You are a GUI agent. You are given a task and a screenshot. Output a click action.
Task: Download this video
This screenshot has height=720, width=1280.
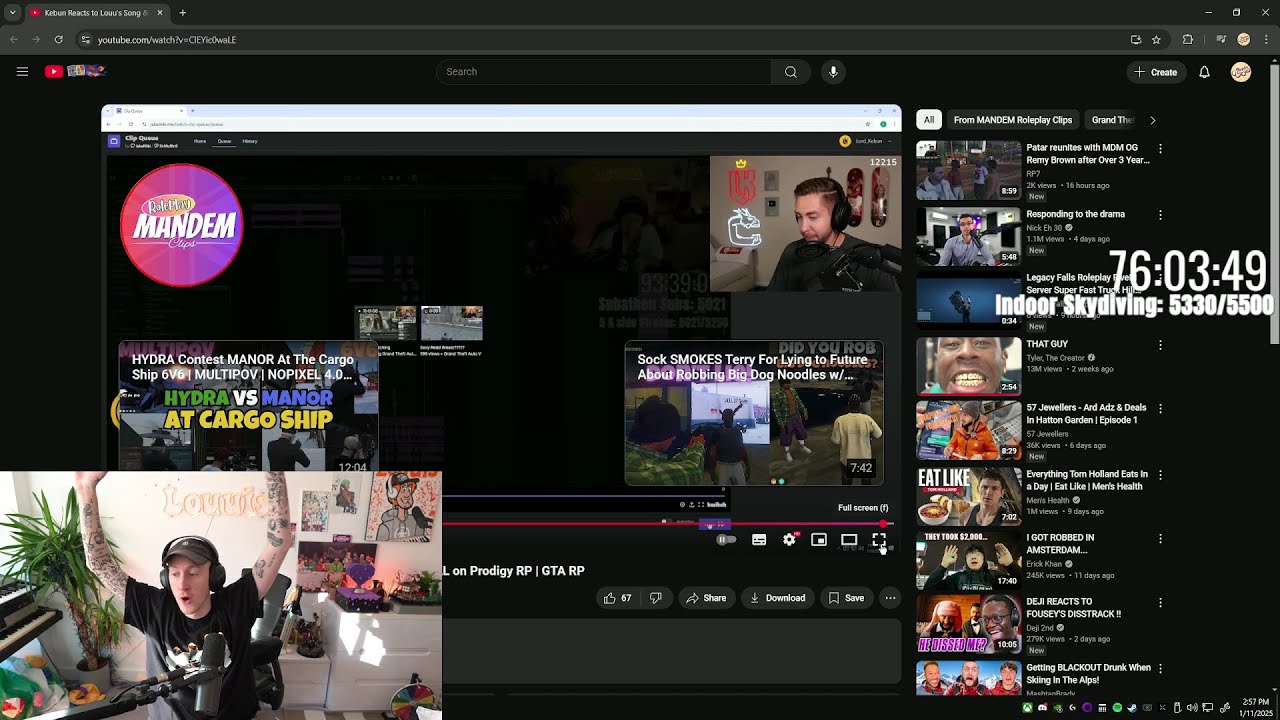coord(778,598)
